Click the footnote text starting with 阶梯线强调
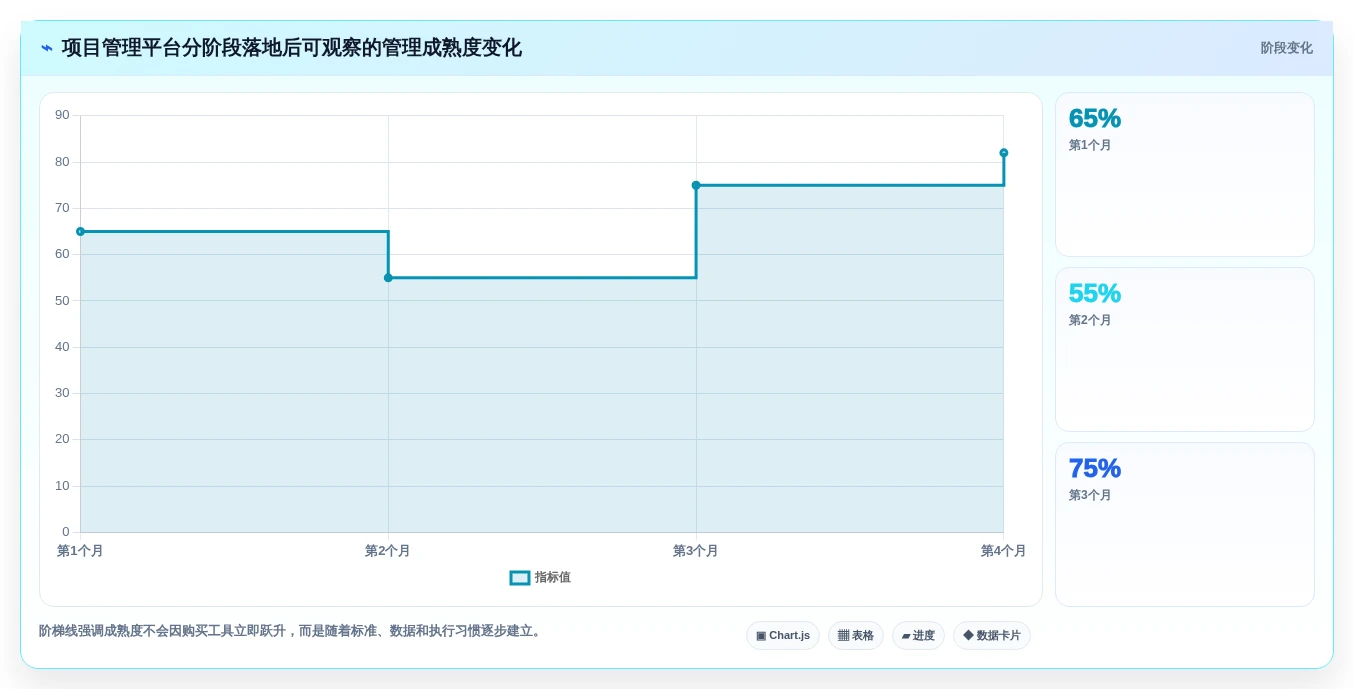This screenshot has height=689, width=1354. coord(292,631)
